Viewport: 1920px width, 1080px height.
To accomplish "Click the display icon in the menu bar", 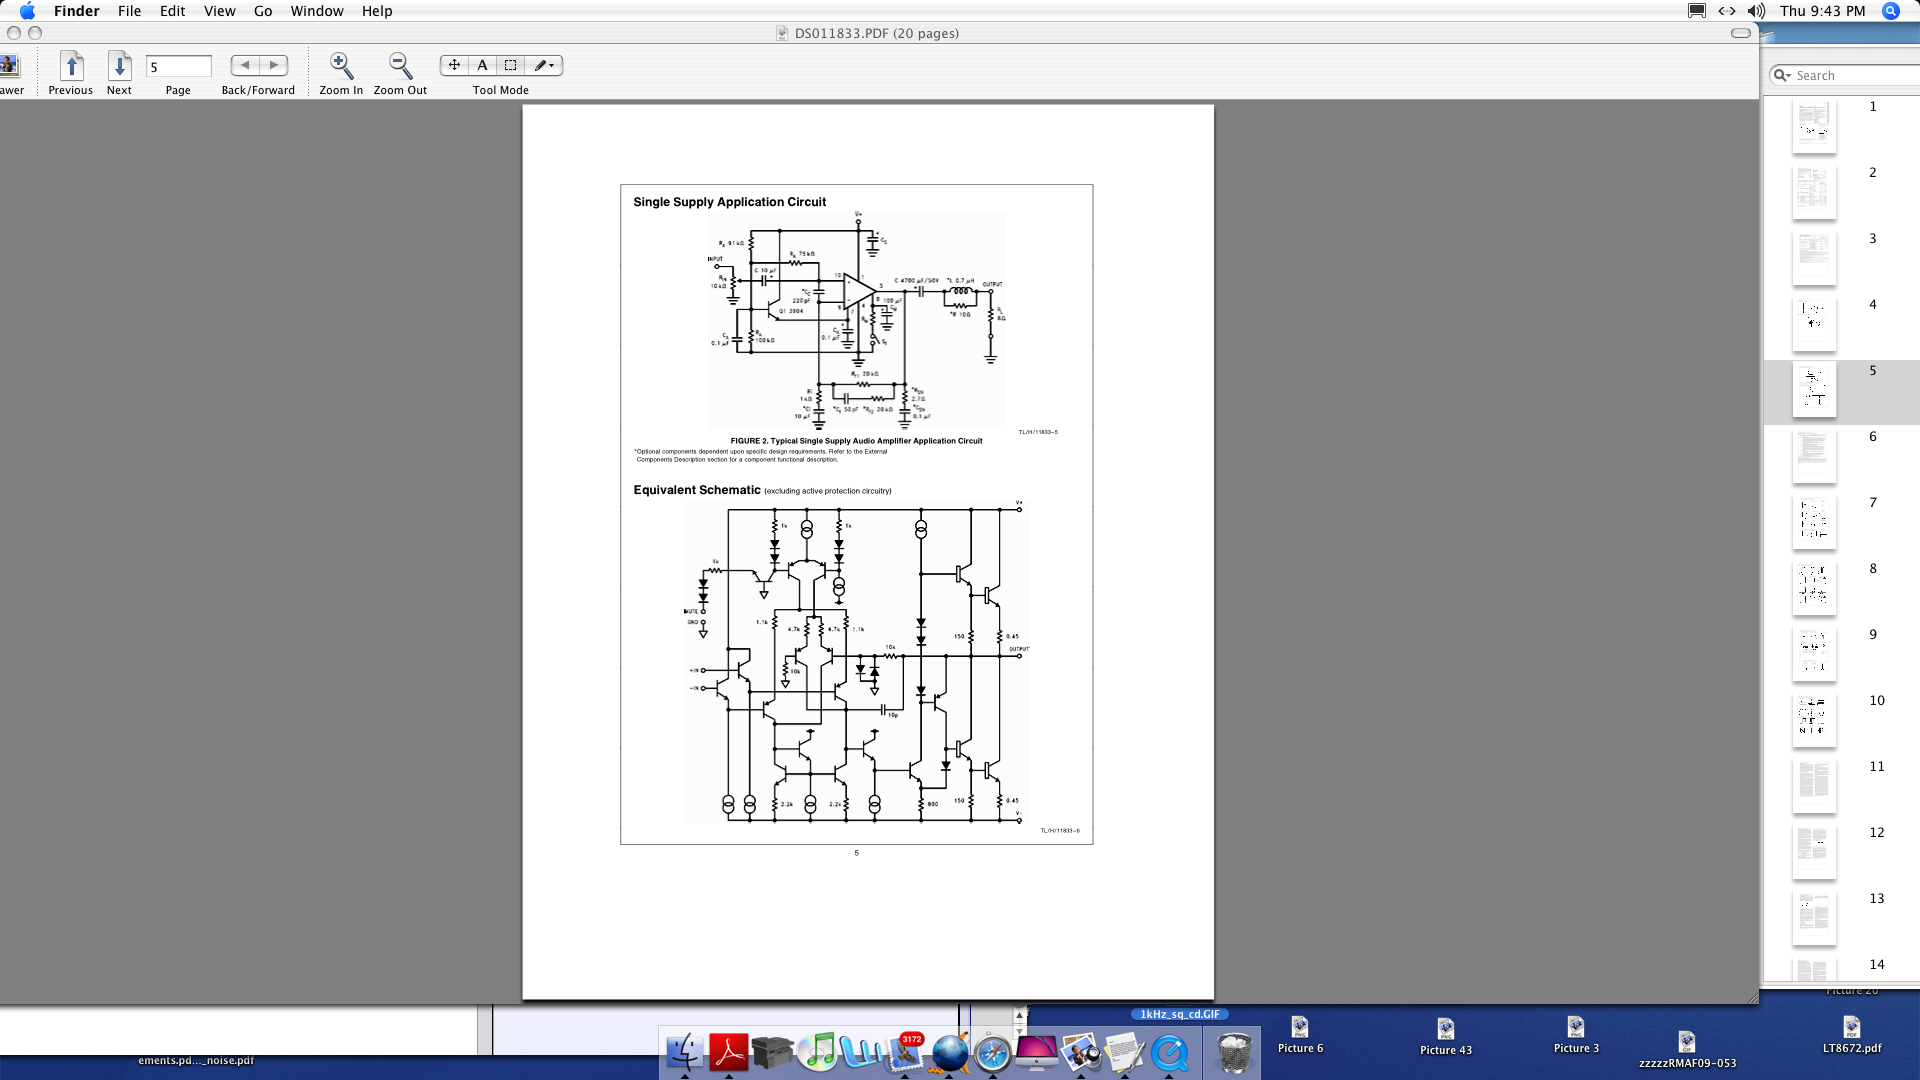I will (1697, 11).
